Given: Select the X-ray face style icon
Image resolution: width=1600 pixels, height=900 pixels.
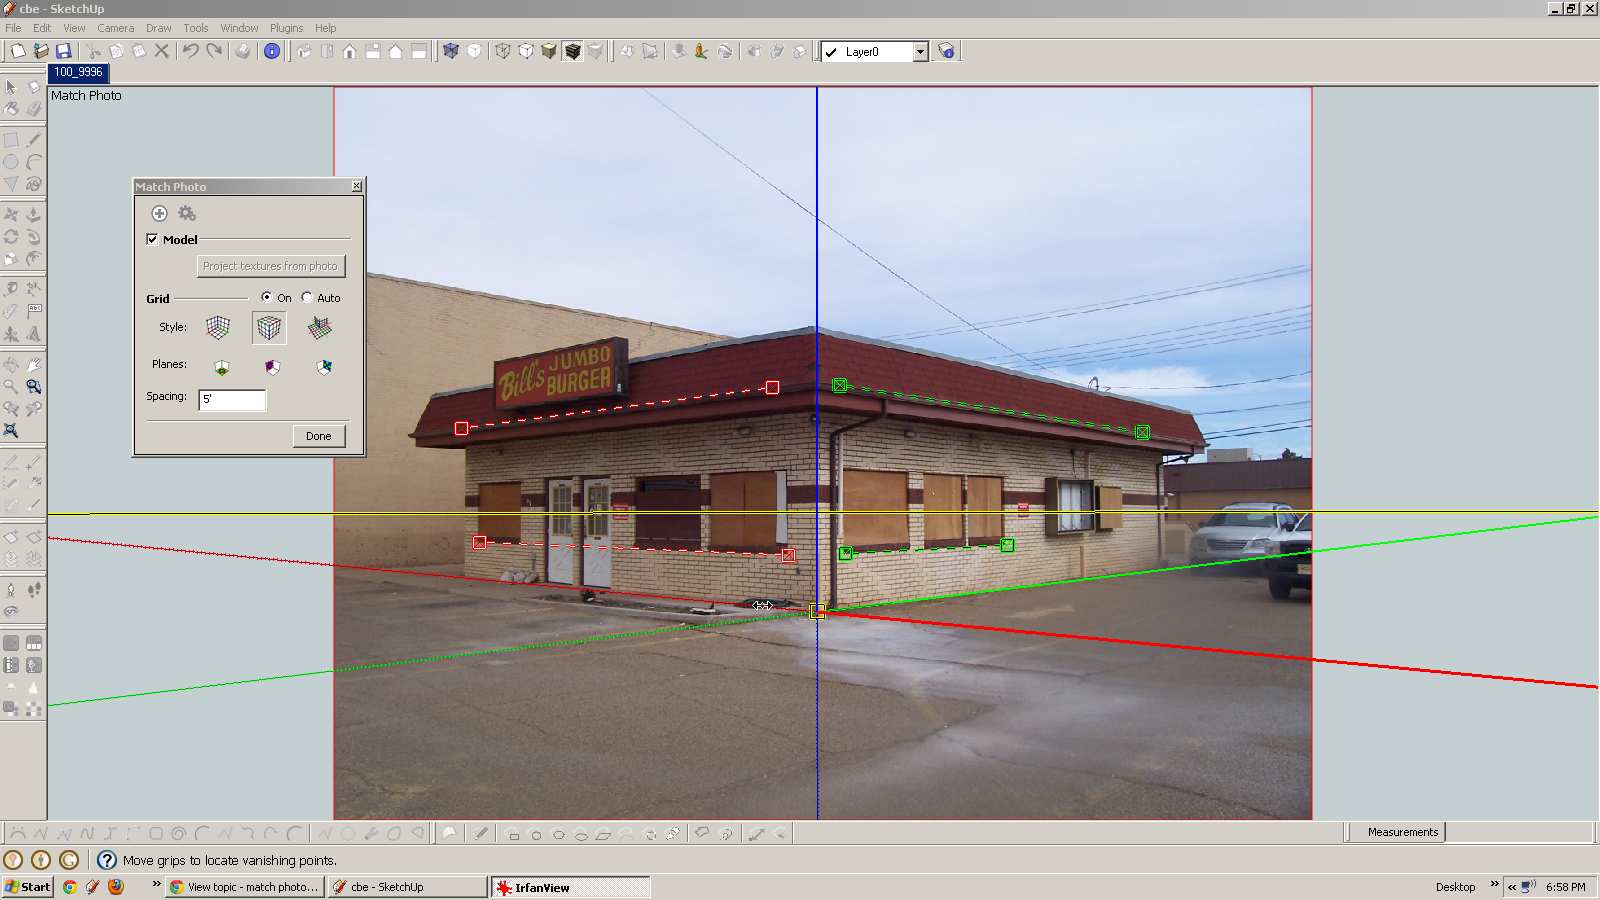Looking at the screenshot, I should (x=450, y=51).
